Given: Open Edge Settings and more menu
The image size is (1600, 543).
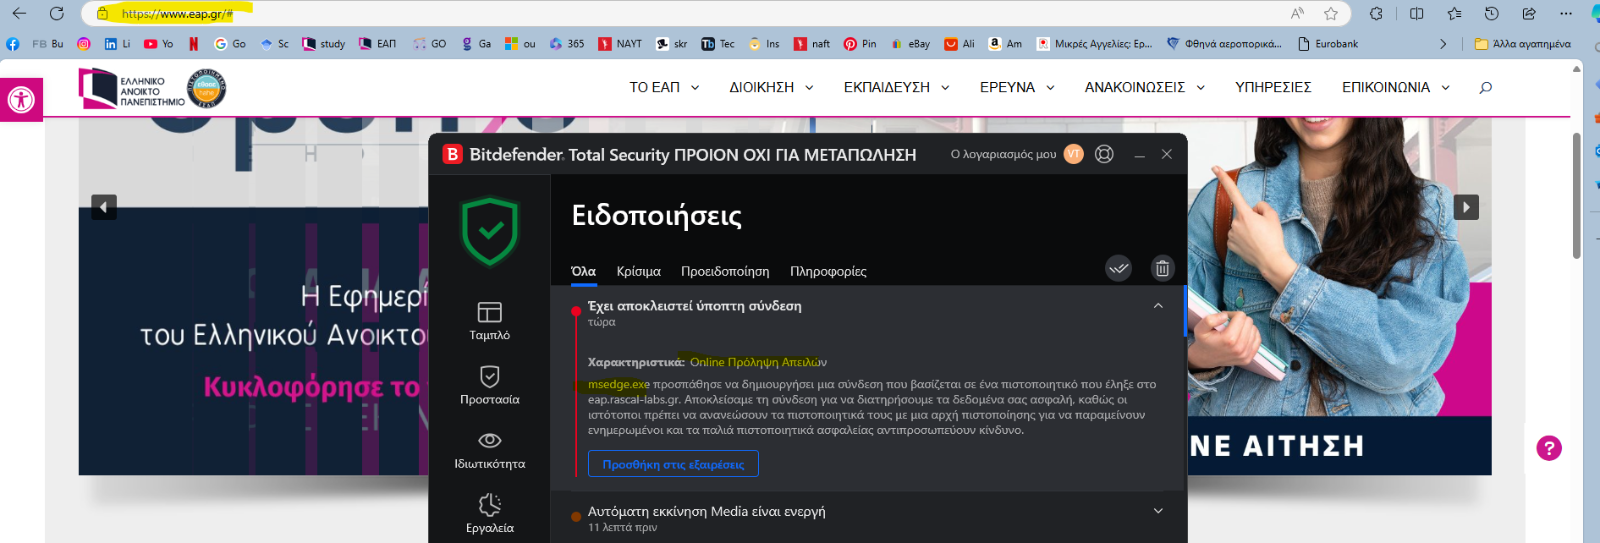Looking at the screenshot, I should point(1566,13).
